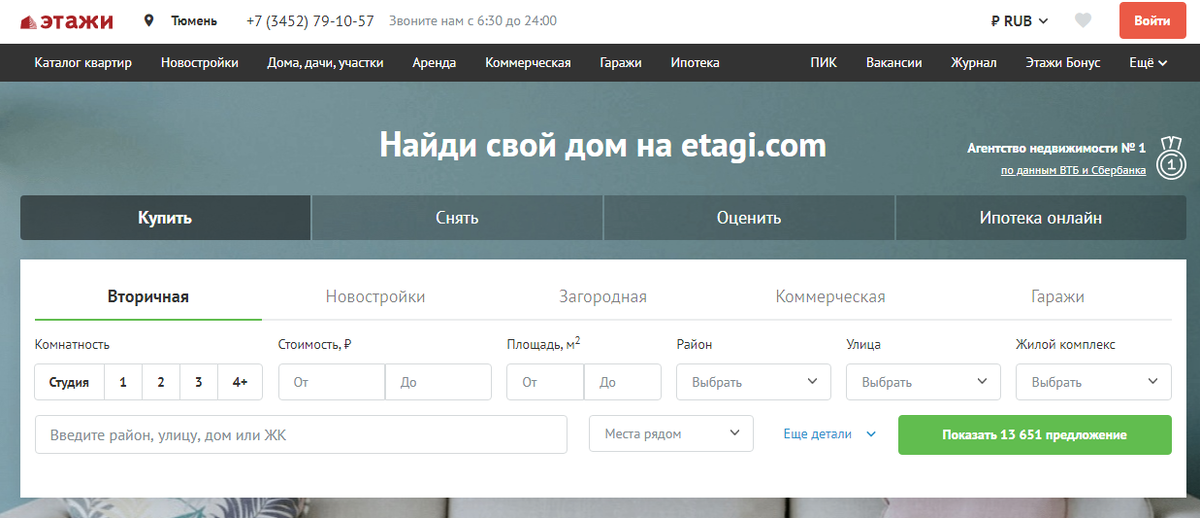Open the Улица dropdown
Viewport: 1200px width, 518px height.
(x=923, y=382)
